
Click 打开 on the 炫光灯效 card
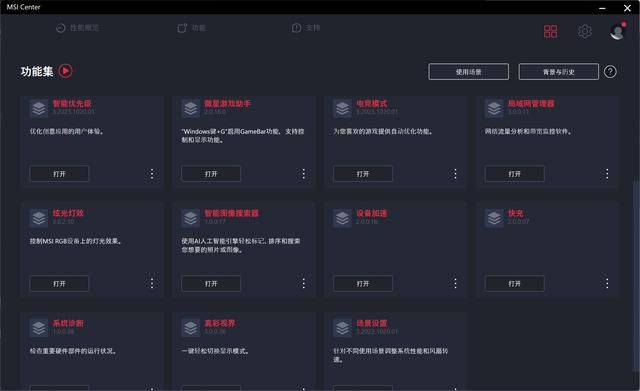point(59,283)
